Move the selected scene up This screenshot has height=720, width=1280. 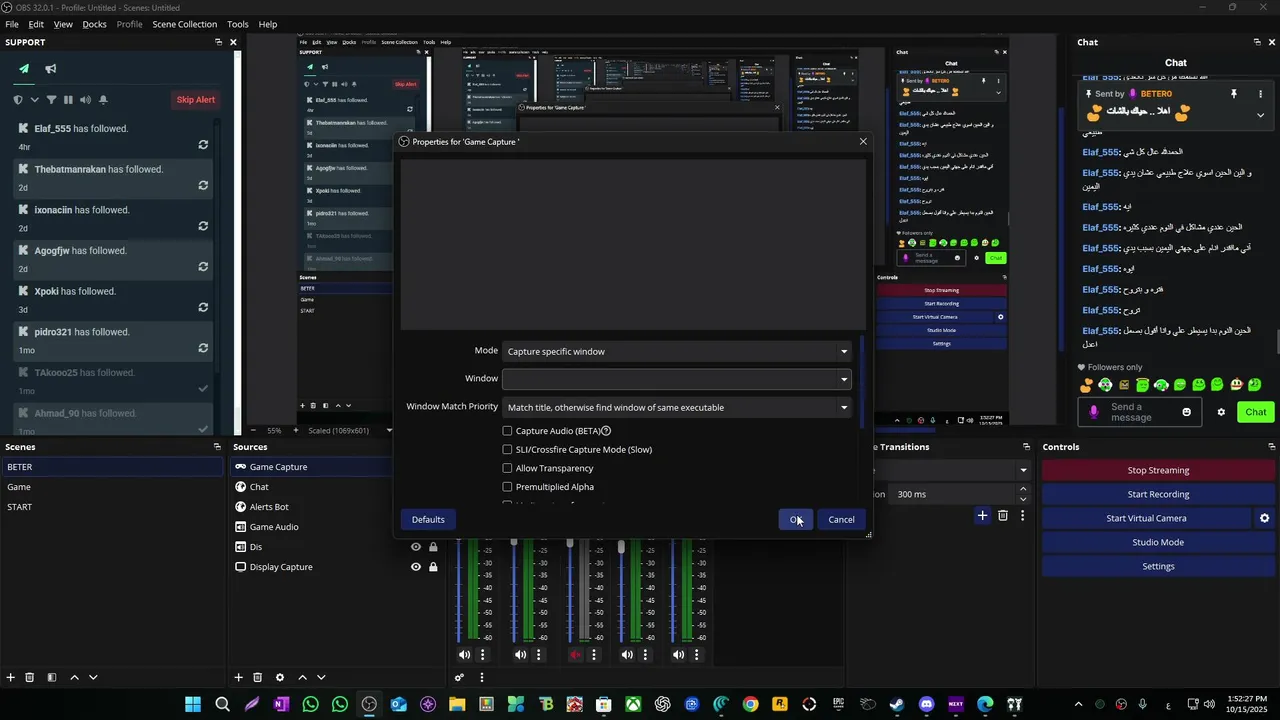[74, 677]
